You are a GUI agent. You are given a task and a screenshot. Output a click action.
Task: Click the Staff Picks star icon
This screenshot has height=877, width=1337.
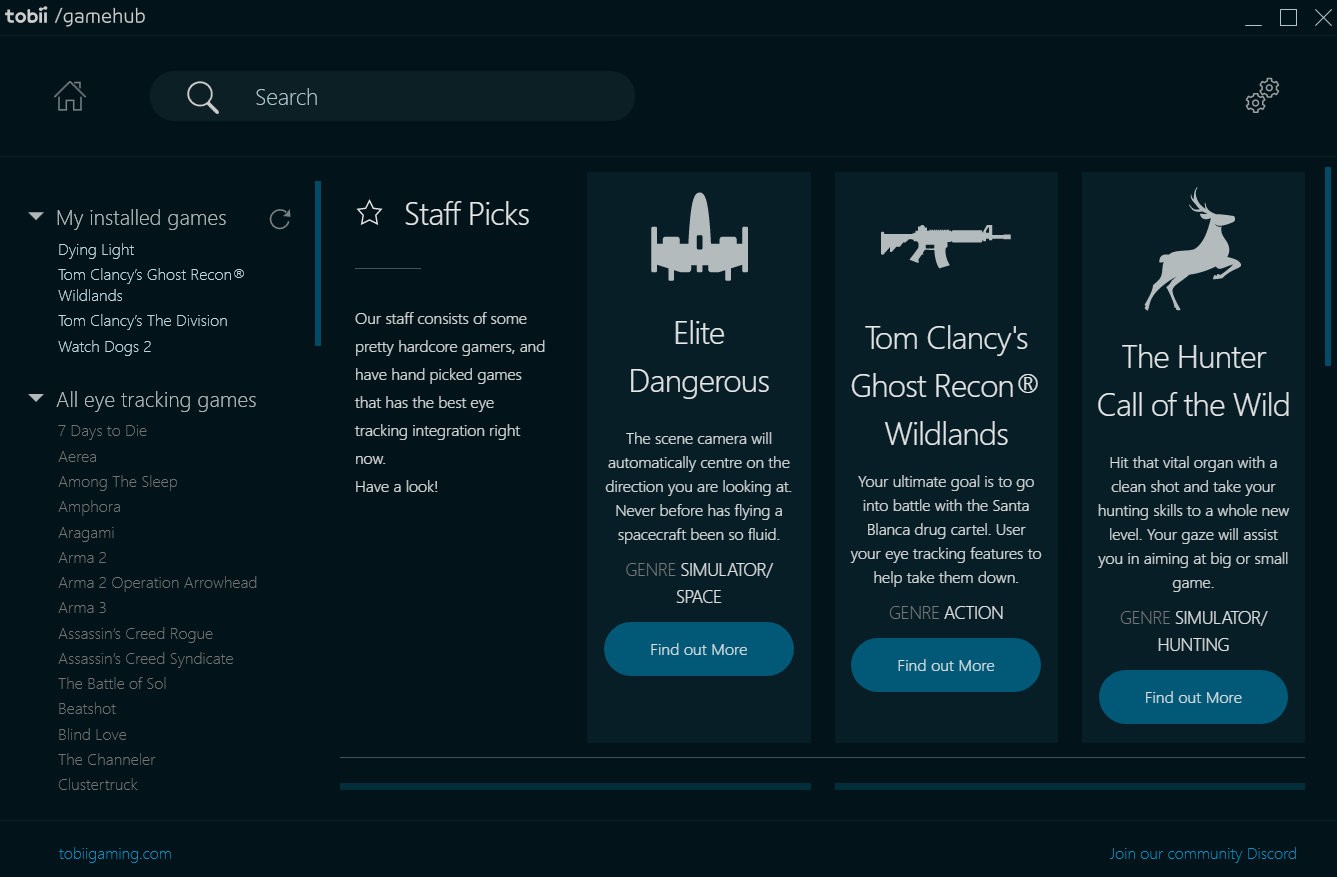(x=370, y=213)
